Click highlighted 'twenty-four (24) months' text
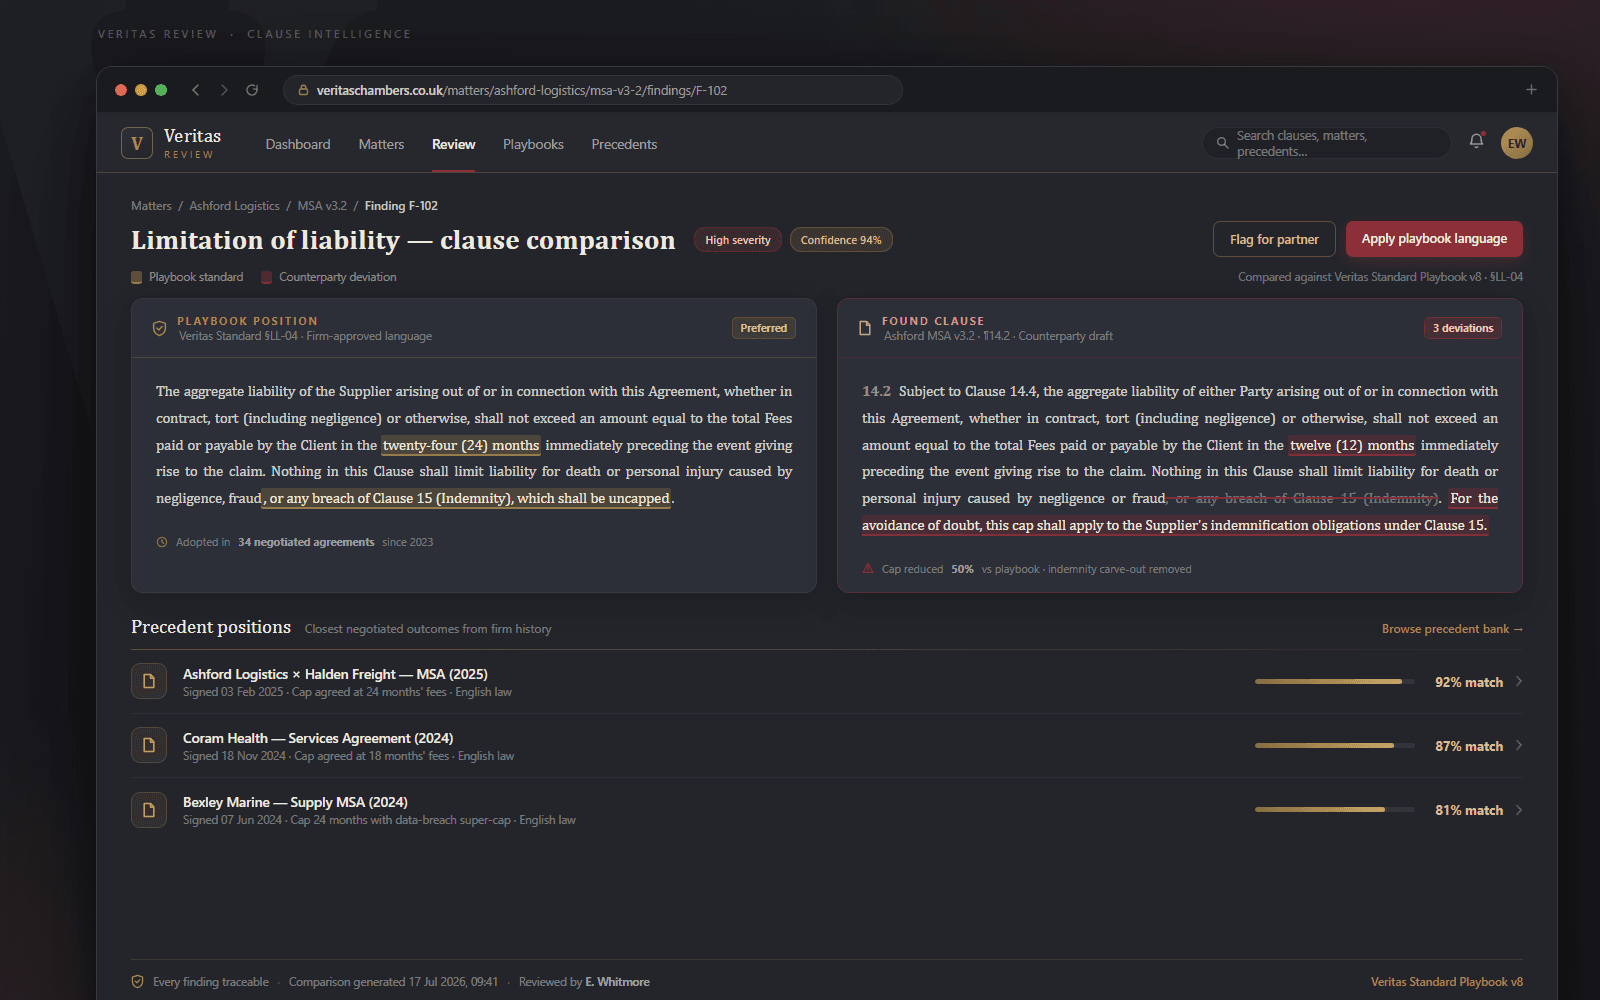Image resolution: width=1600 pixels, height=1000 pixels. tap(461, 445)
